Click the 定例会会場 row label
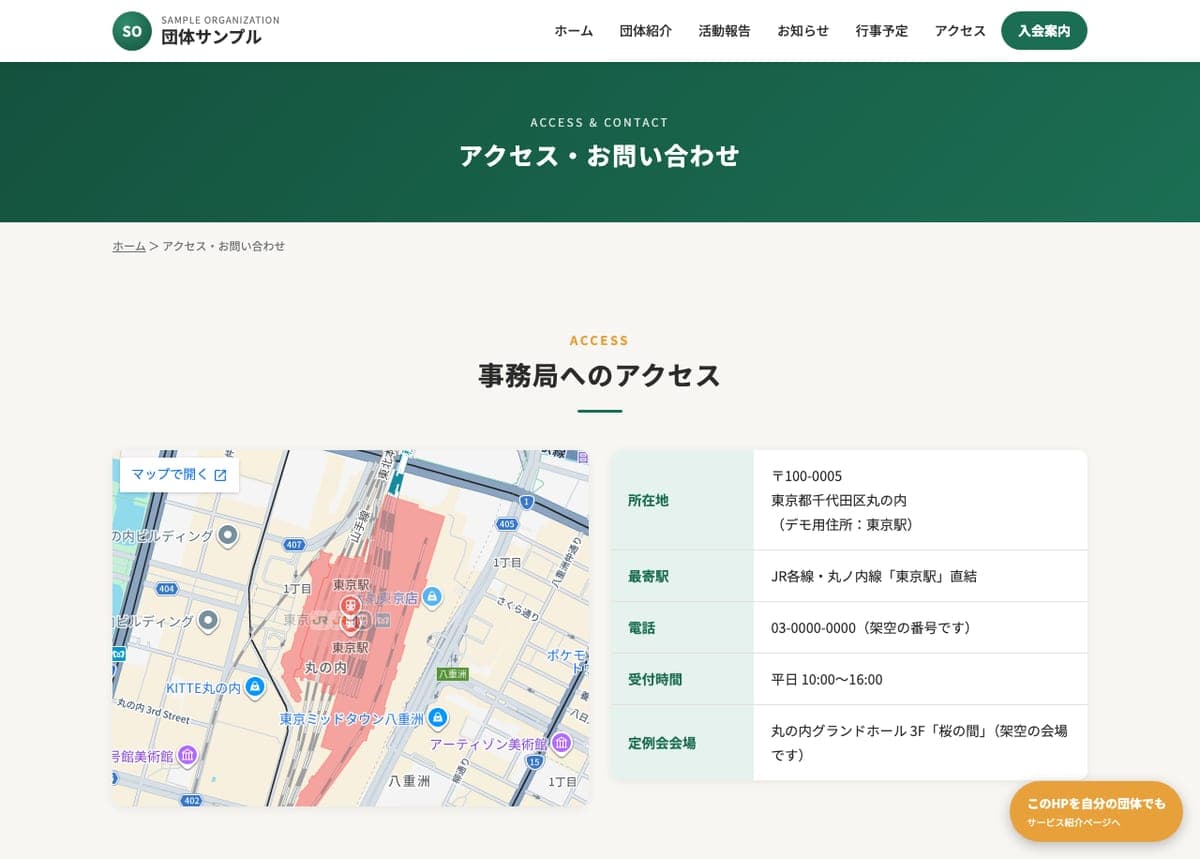Image resolution: width=1200 pixels, height=859 pixels. point(662,743)
